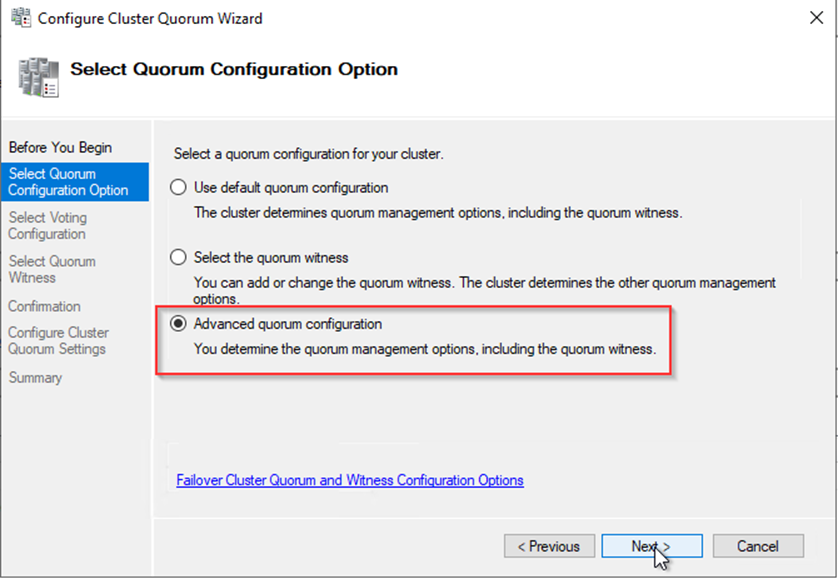Click the wizard title bar cluster icon
838x579 pixels.
click(x=20, y=18)
